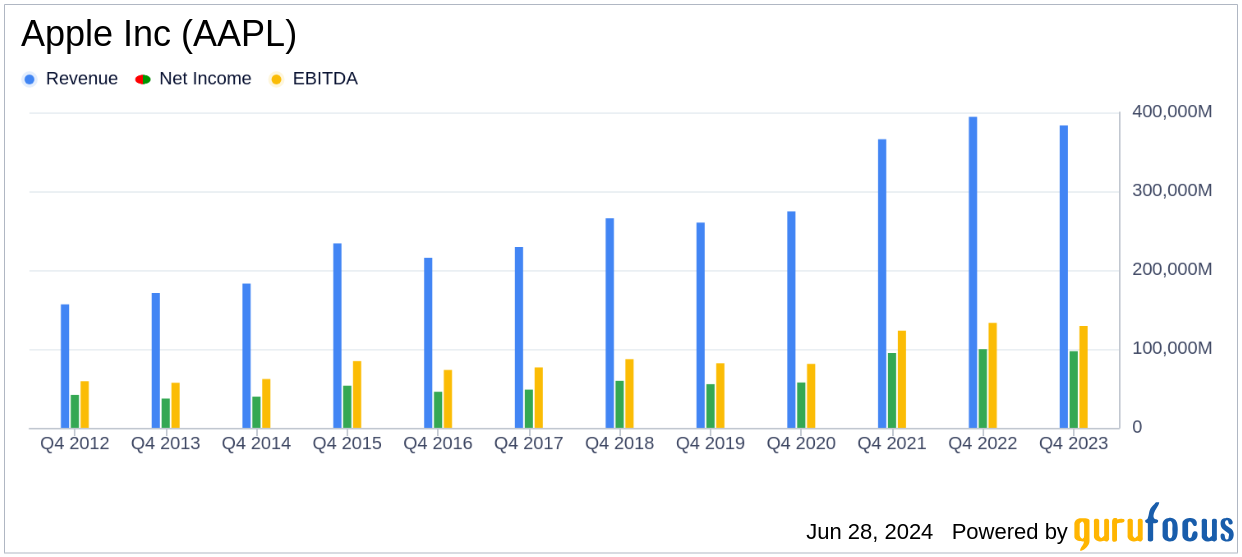Click the Q4 2018 axis label
The image size is (1242, 557).
pyautogui.click(x=620, y=443)
